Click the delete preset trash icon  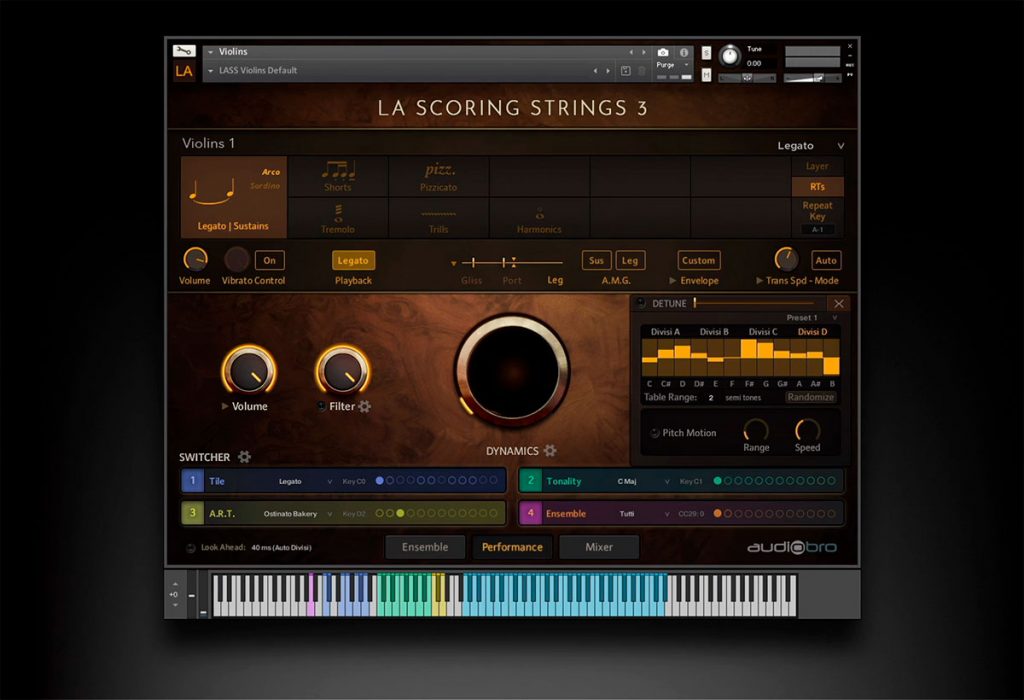coord(642,71)
